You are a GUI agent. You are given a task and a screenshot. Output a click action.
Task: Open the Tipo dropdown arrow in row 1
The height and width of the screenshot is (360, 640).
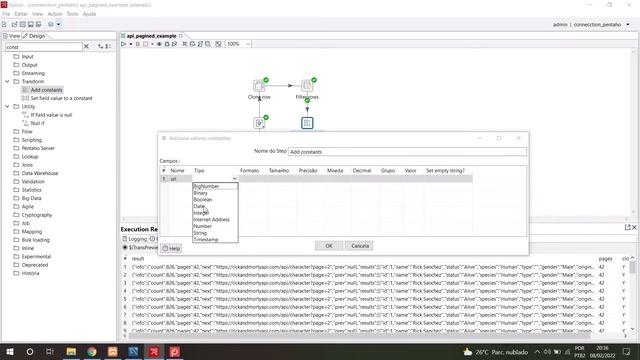point(234,179)
